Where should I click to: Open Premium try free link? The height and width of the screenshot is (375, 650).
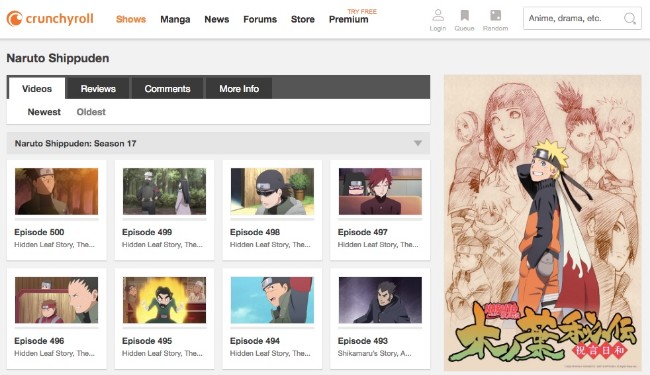point(349,19)
